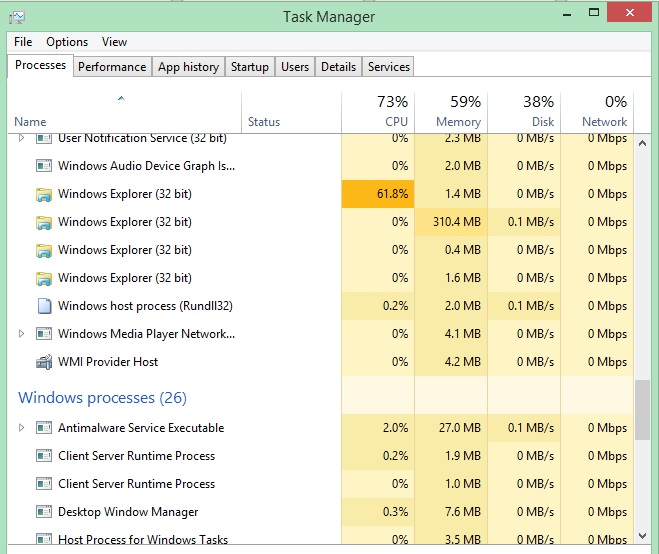Sort by the Name column header
Image resolution: width=659 pixels, height=554 pixels.
124,113
